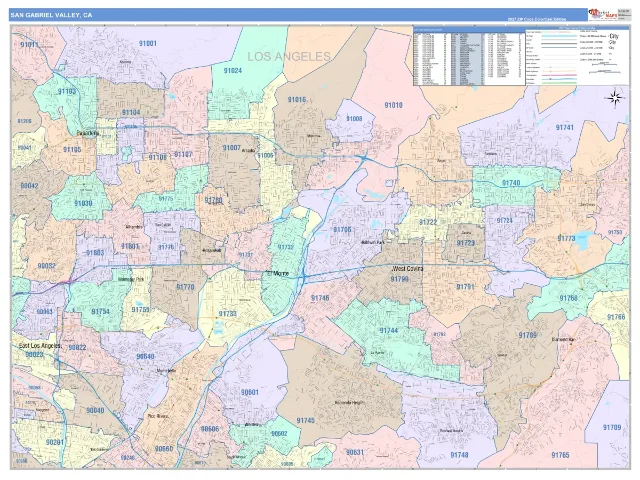This screenshot has width=640, height=480.
Task: Select the 'SAN GABRIEL VALLEY, CA' title
Action: click(51, 15)
